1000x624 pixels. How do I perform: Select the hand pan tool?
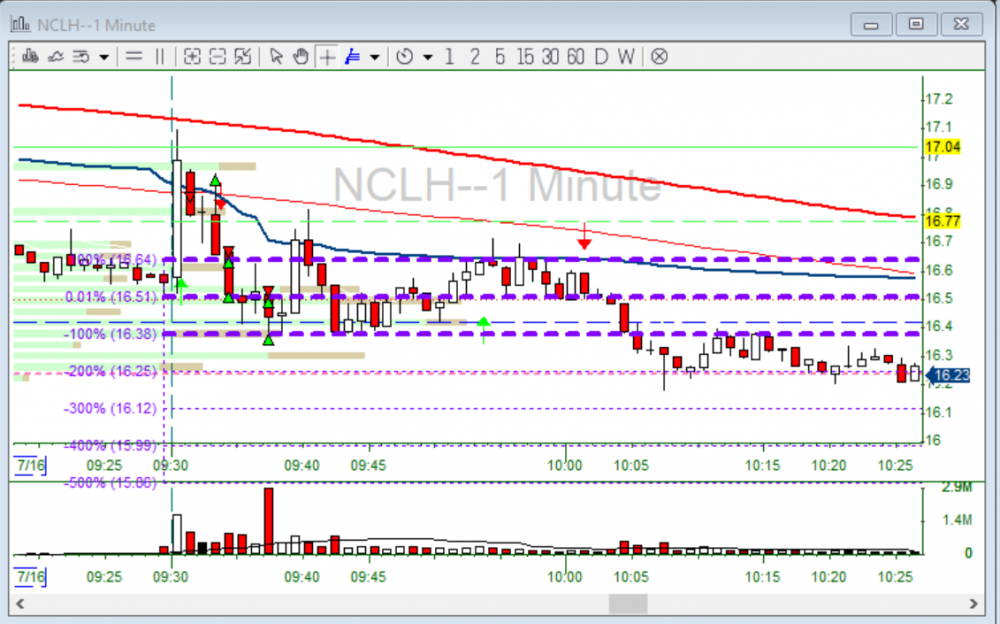coord(301,57)
